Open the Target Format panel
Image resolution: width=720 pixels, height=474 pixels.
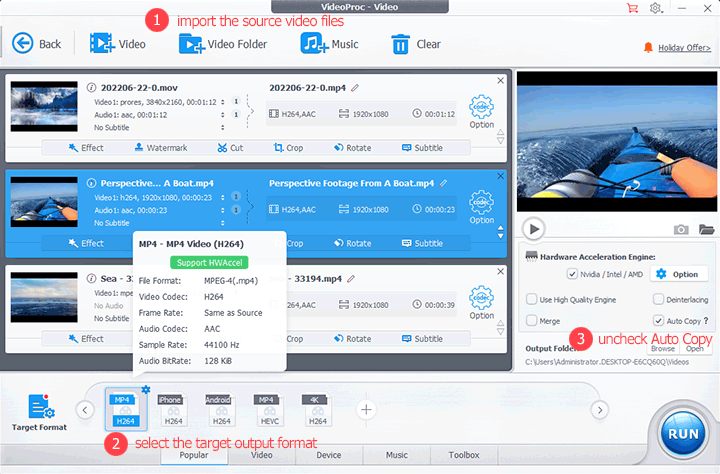click(x=39, y=412)
